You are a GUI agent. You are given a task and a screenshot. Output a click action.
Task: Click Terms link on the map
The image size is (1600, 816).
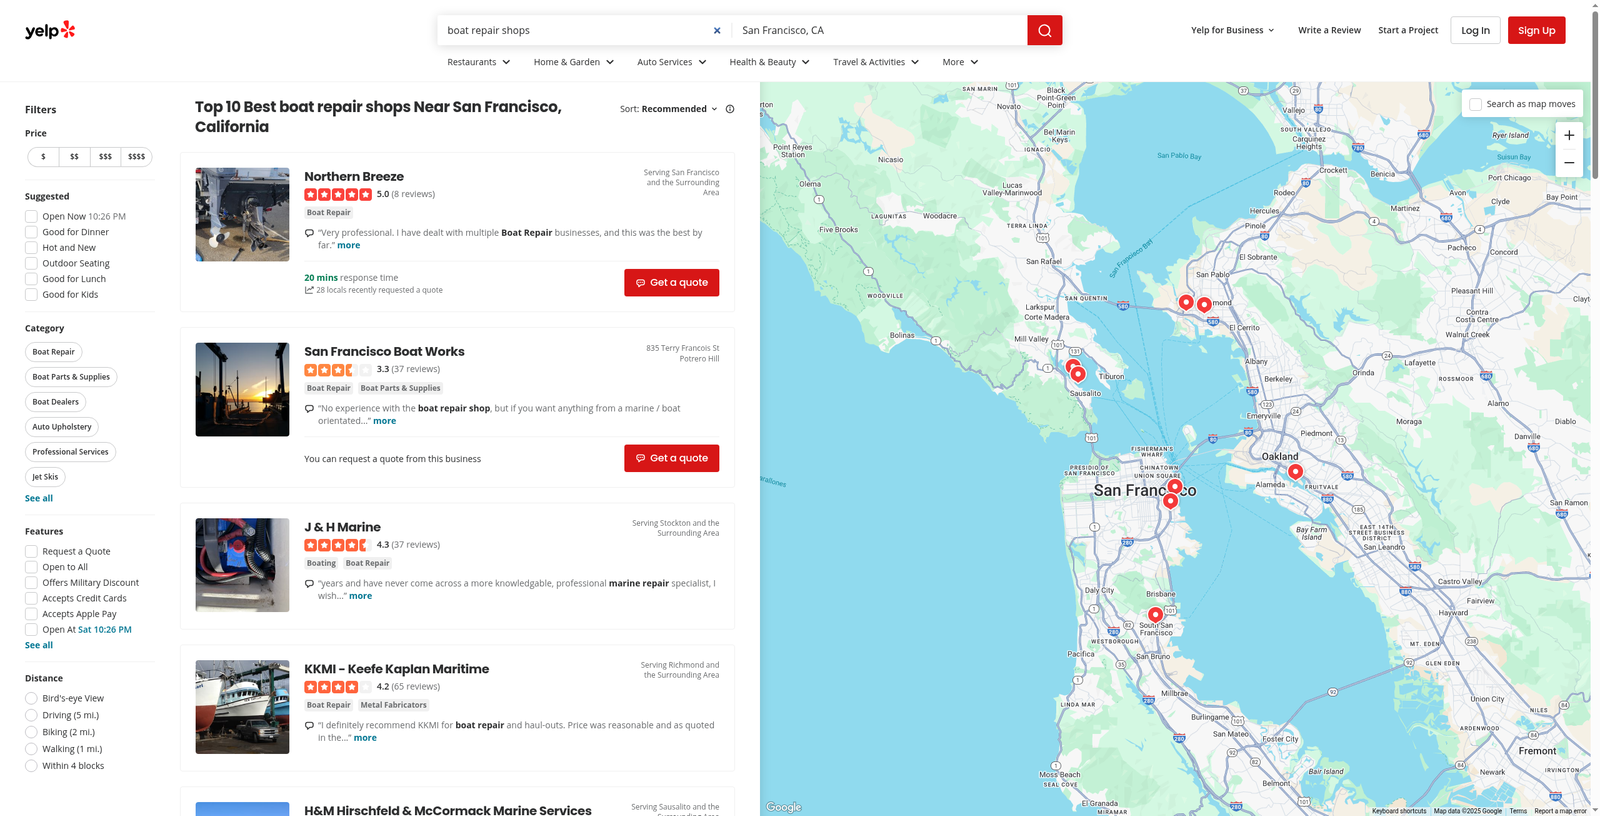click(x=1518, y=811)
